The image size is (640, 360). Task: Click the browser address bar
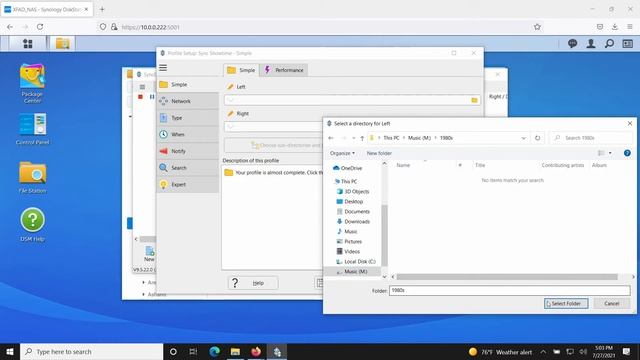coord(314,27)
